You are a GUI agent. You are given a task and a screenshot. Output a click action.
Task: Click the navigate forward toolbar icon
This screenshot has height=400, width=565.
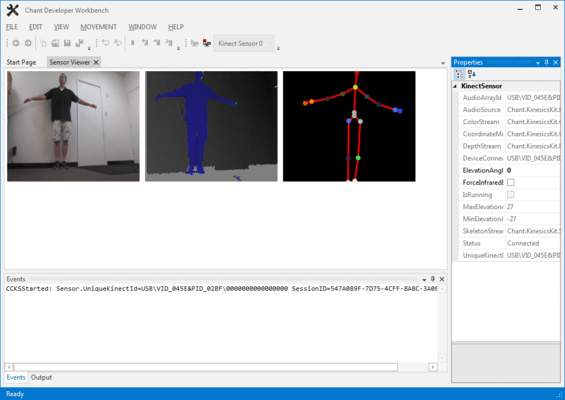coord(28,43)
